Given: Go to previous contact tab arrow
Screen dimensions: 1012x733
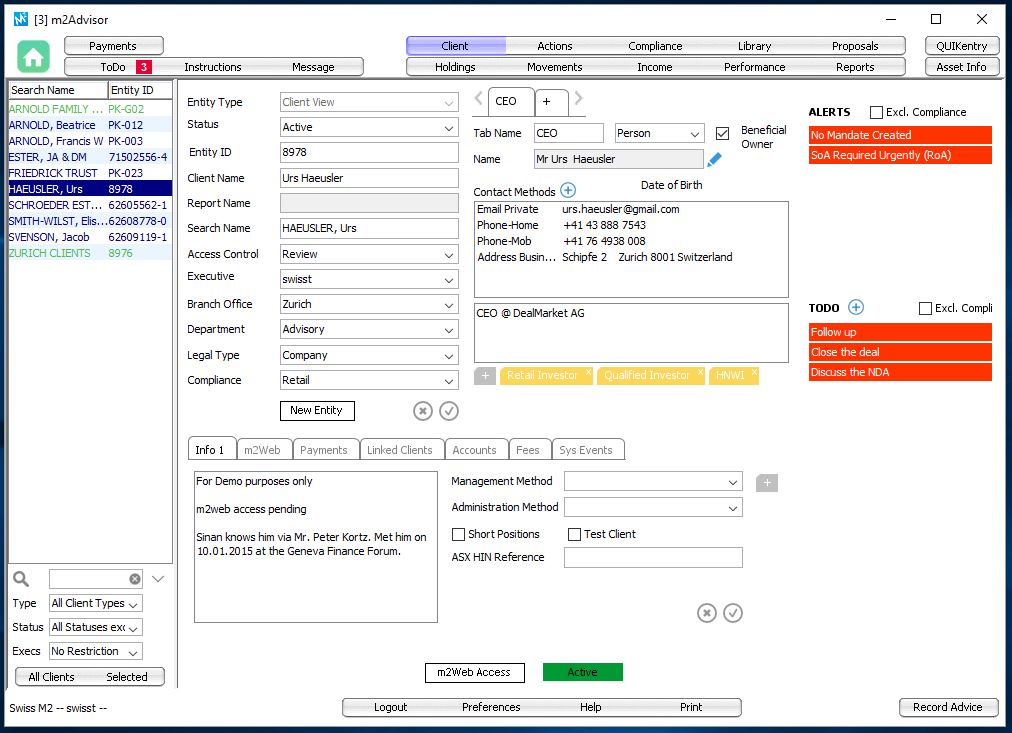Looking at the screenshot, I should coord(478,98).
